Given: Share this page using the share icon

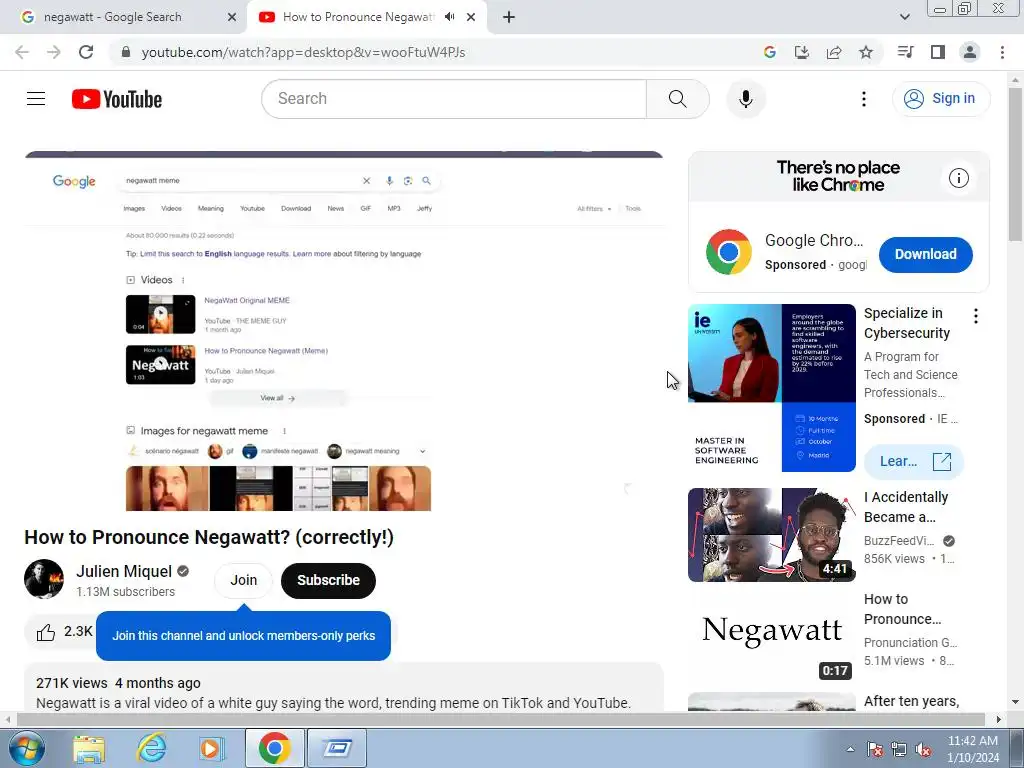Looking at the screenshot, I should click(834, 52).
